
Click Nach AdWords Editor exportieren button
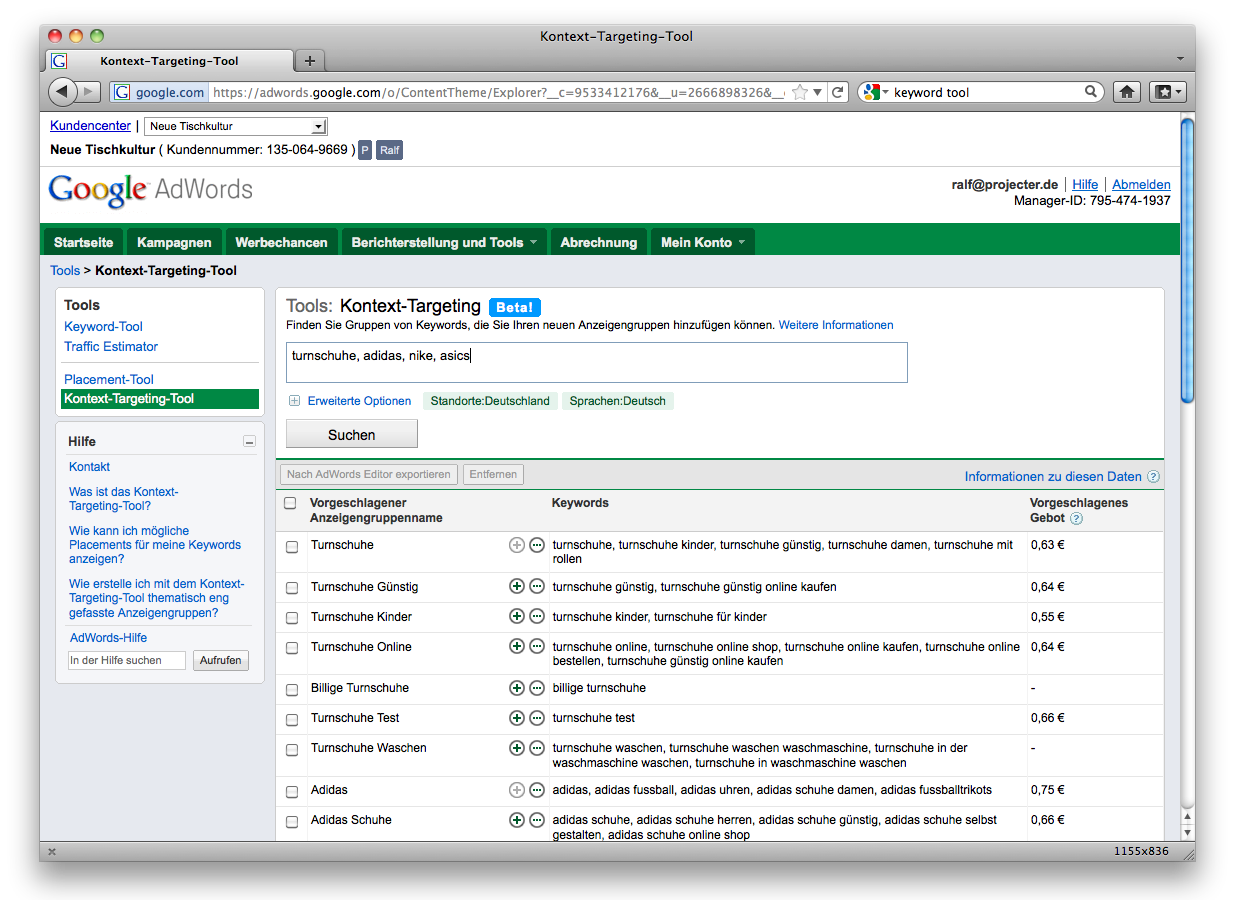click(368, 475)
